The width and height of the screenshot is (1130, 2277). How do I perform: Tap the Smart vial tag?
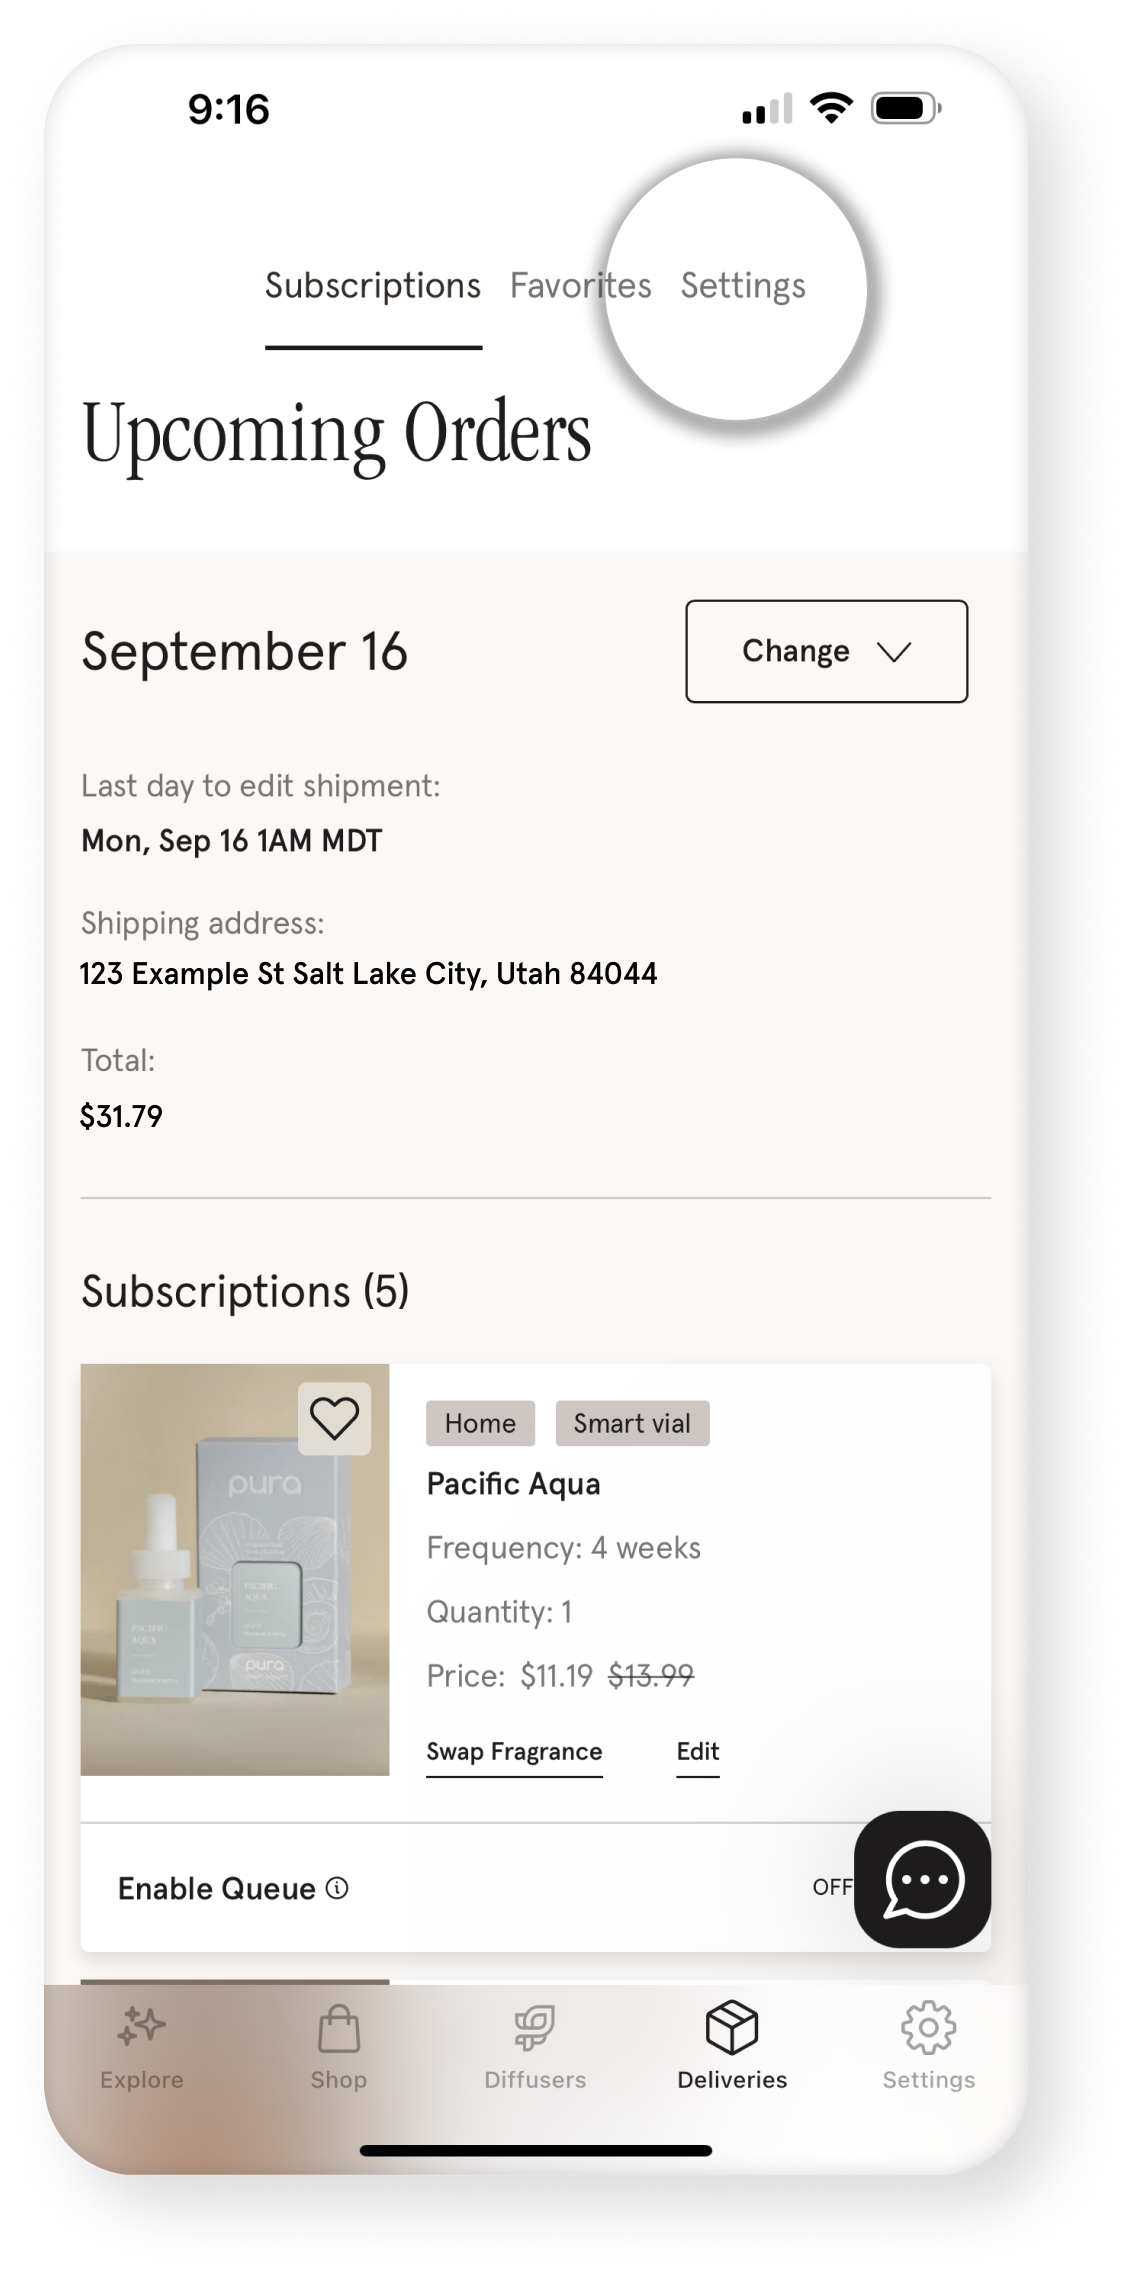tap(632, 1423)
